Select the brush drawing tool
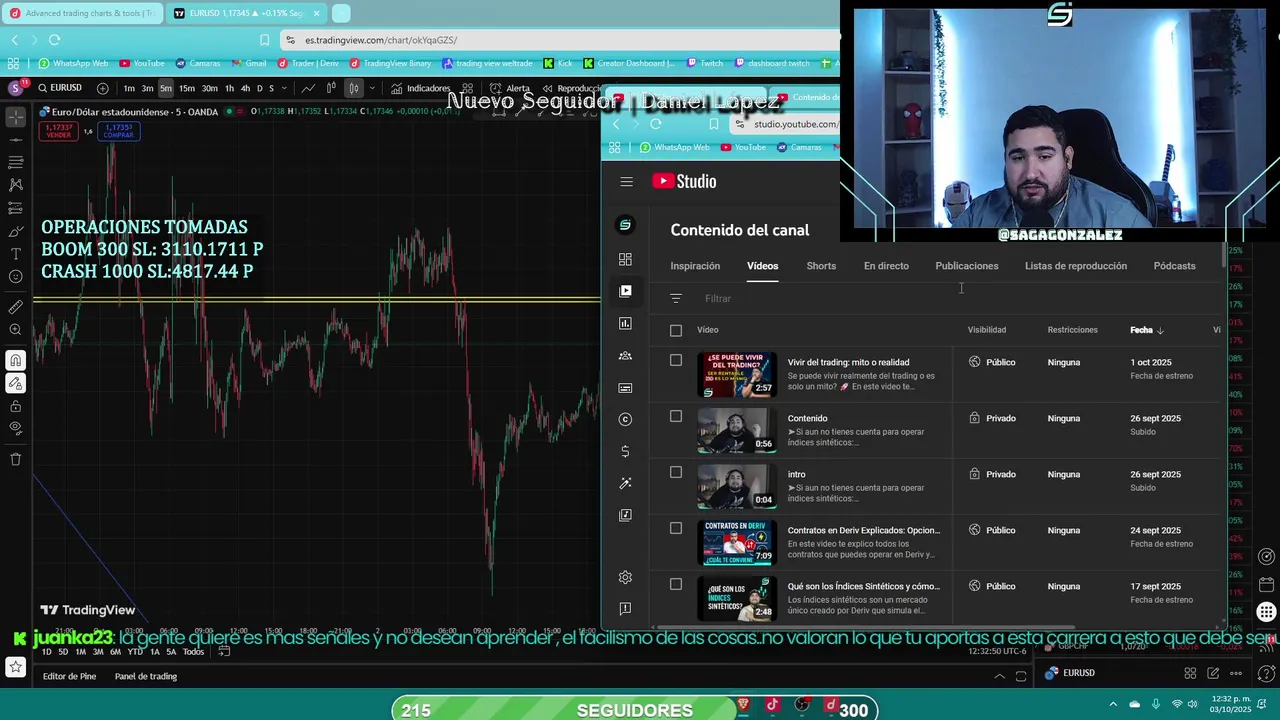 [x=15, y=231]
